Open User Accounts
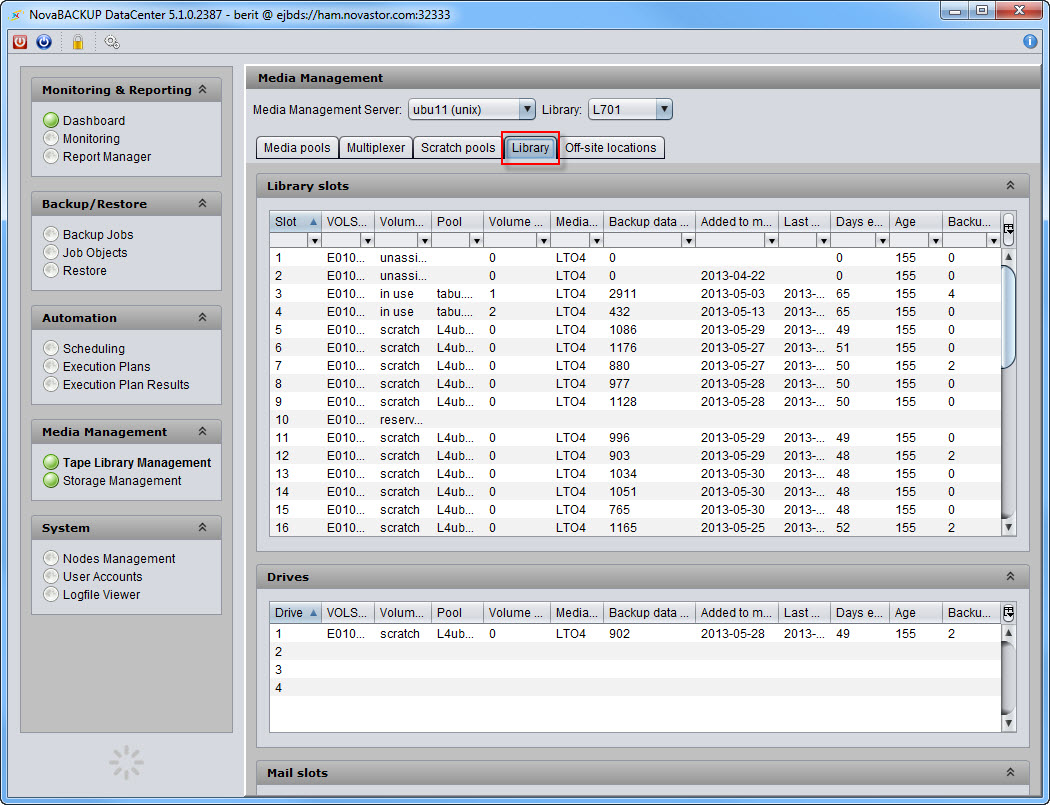Screen dimensions: 1050x805 (102, 577)
